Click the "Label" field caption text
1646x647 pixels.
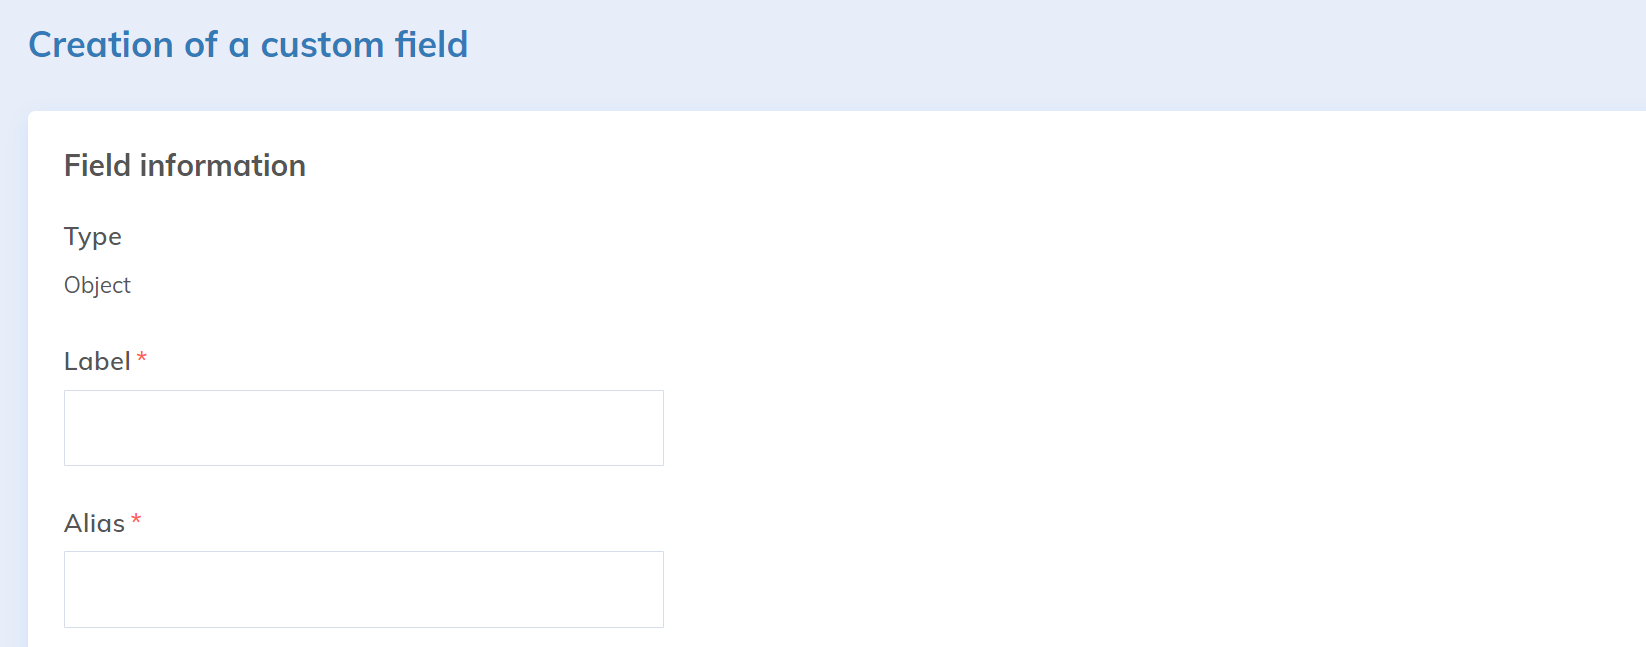coord(97,361)
